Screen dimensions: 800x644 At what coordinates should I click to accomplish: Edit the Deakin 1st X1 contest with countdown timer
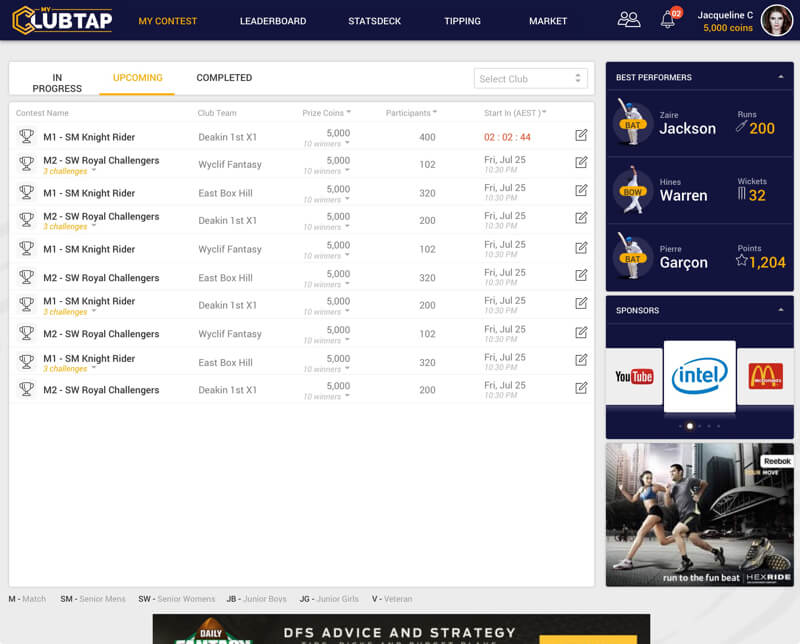[x=581, y=135]
